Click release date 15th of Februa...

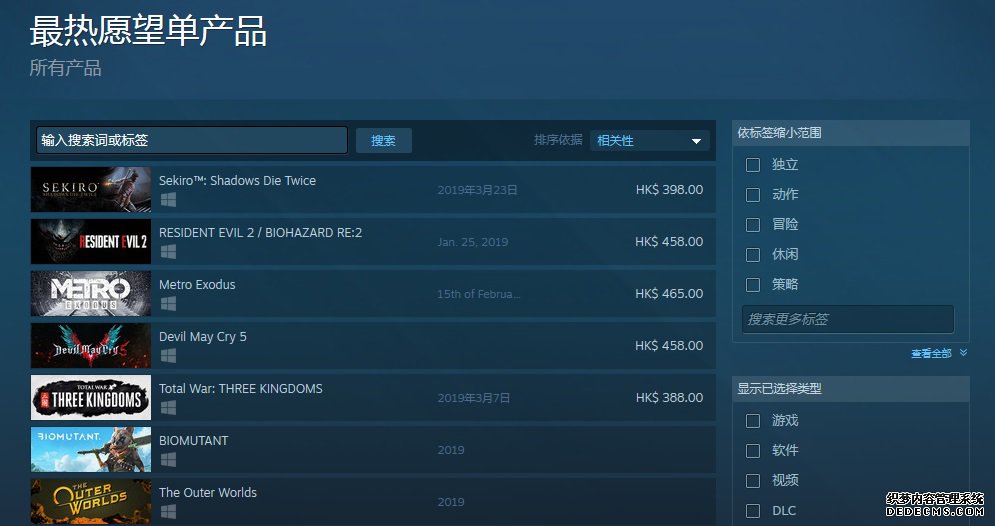click(x=478, y=294)
